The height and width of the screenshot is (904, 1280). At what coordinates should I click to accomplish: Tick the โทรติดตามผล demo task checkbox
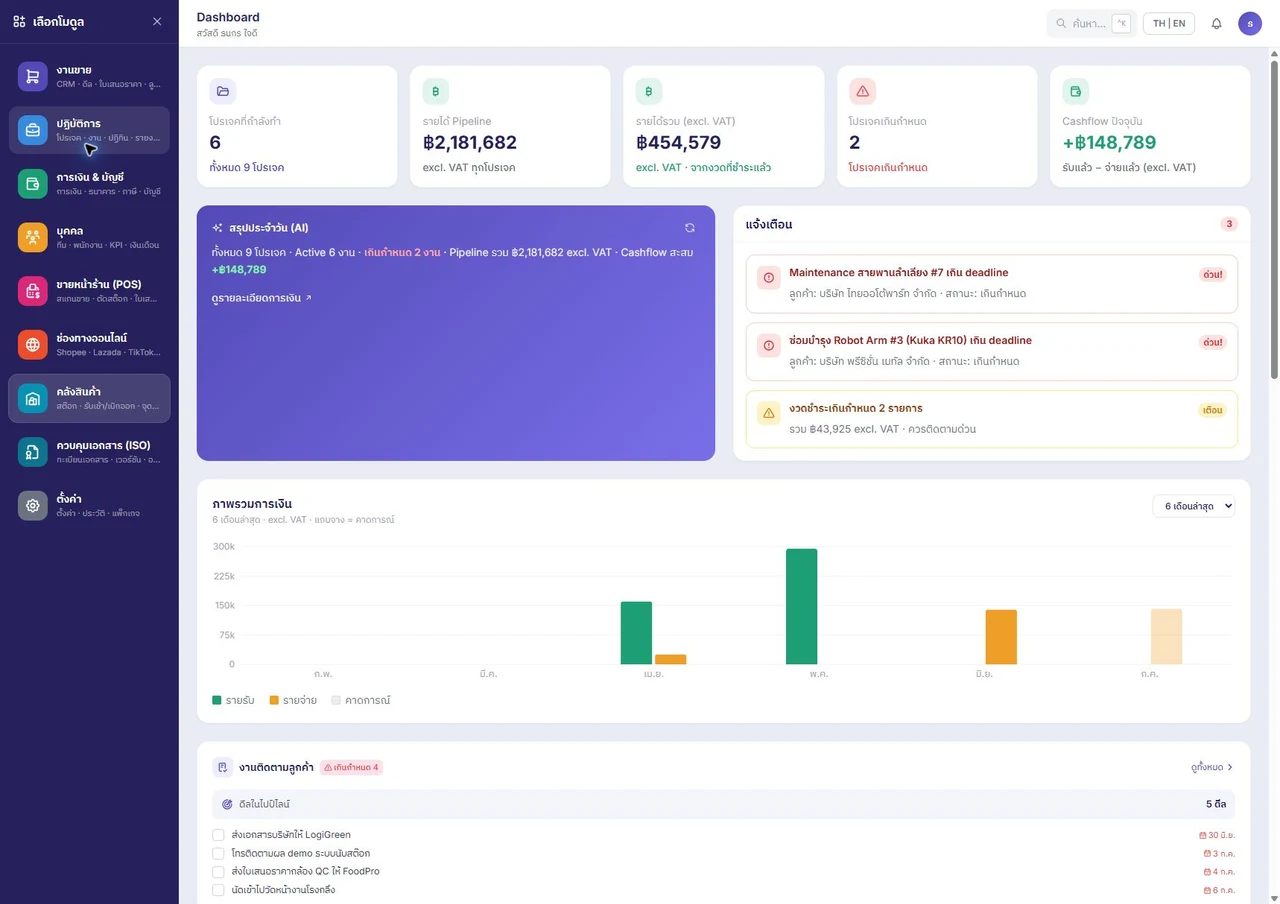point(218,853)
